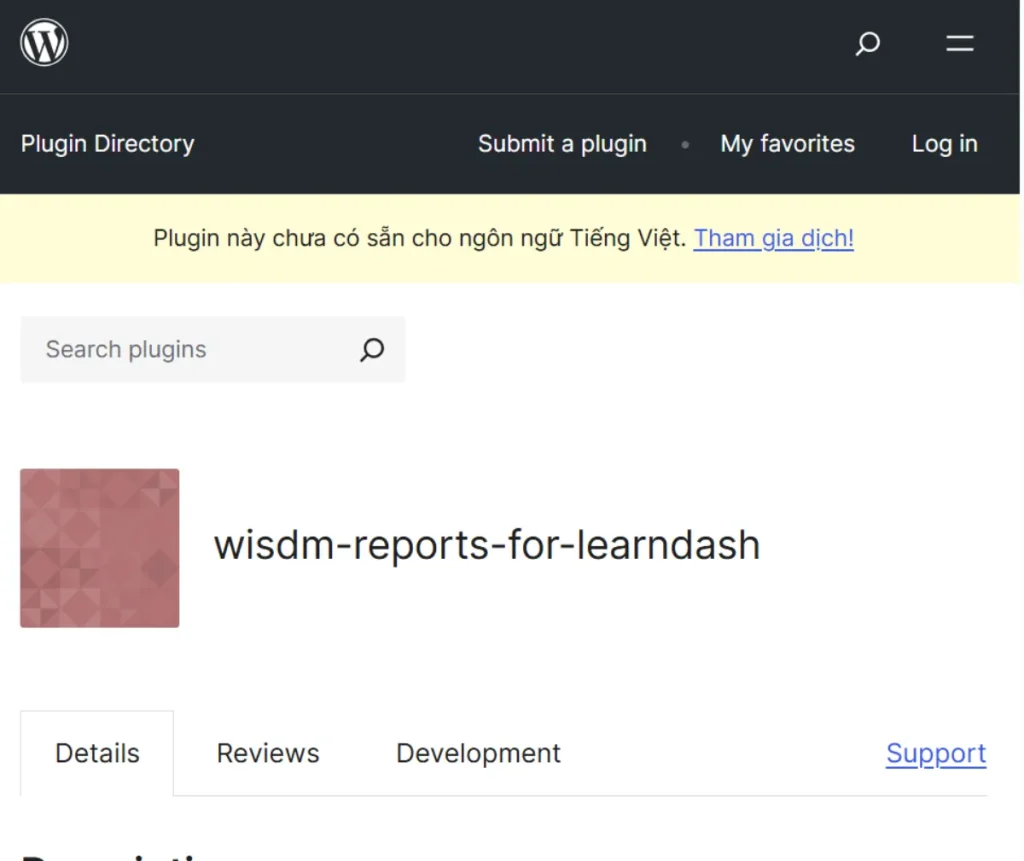Click the Log in link
This screenshot has height=861, width=1024.
pyautogui.click(x=944, y=144)
